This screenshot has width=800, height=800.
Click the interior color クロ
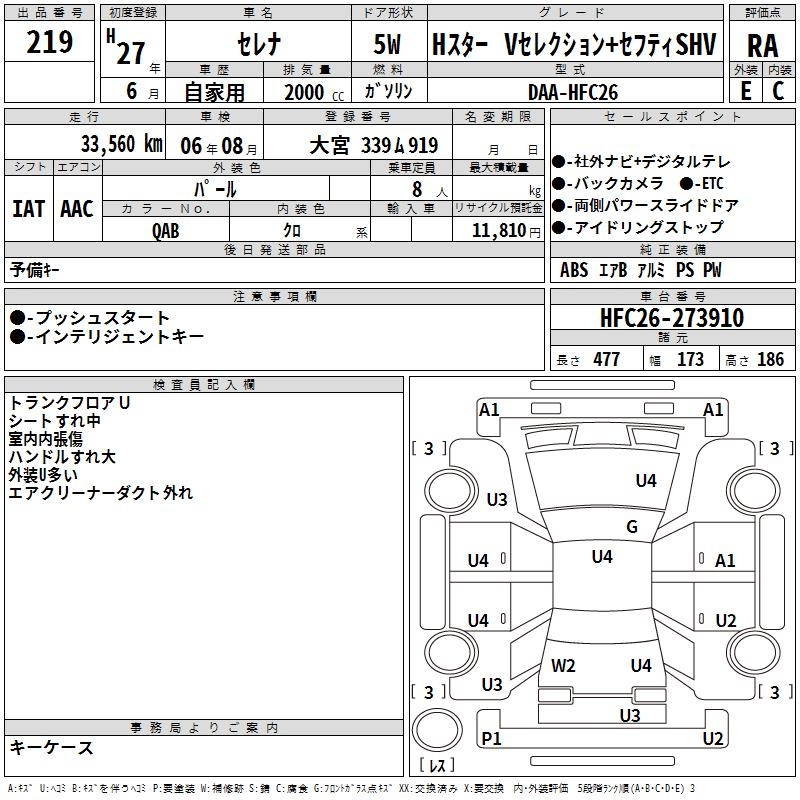tap(292, 231)
